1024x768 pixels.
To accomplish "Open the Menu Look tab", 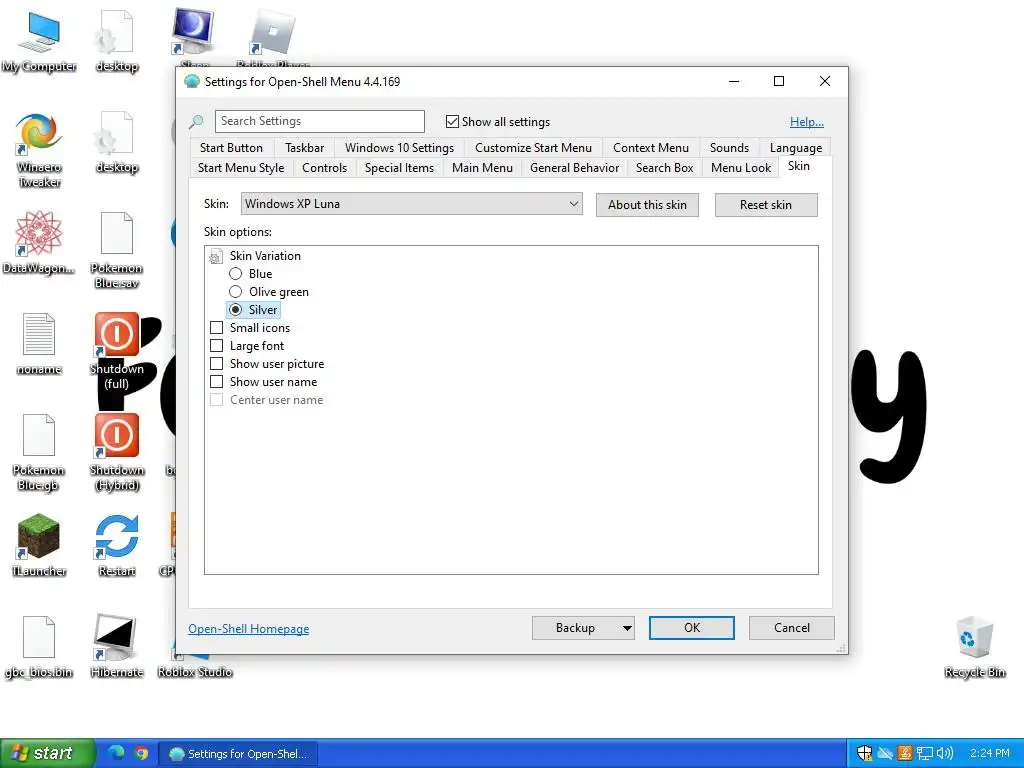I will point(741,168).
